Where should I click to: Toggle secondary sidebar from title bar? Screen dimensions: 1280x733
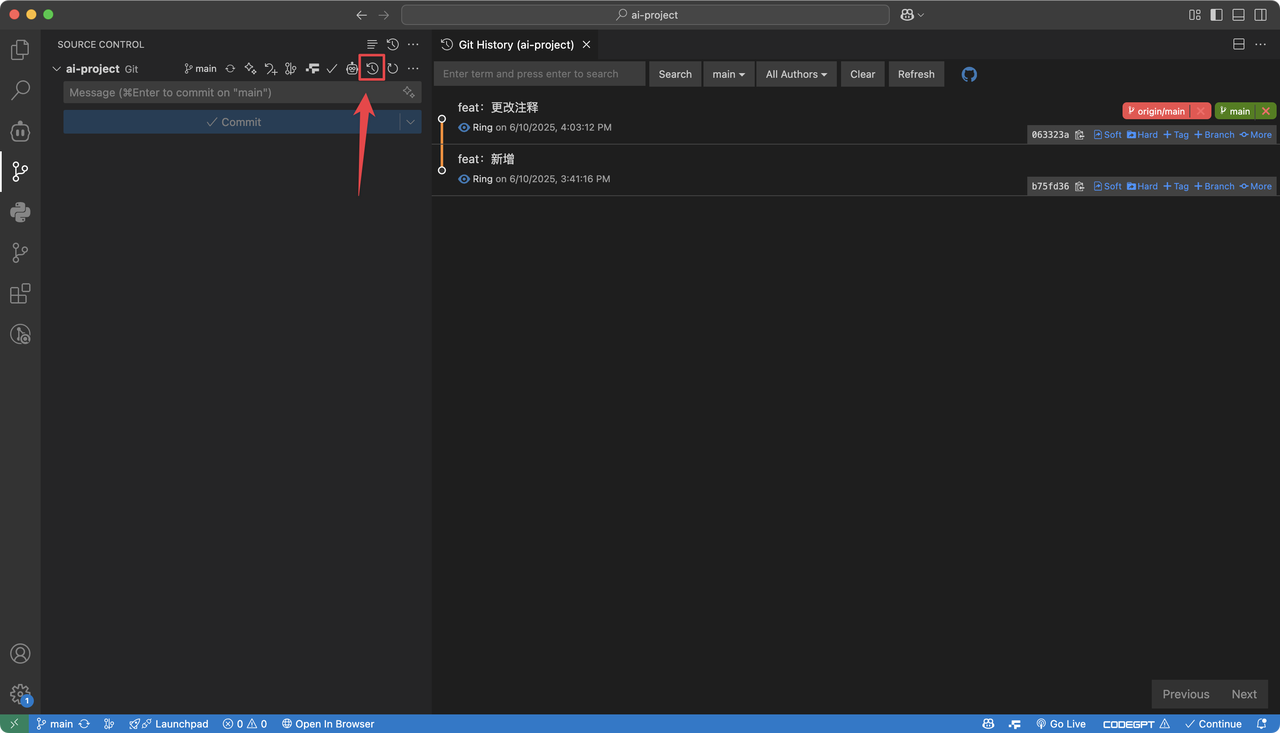[1260, 15]
